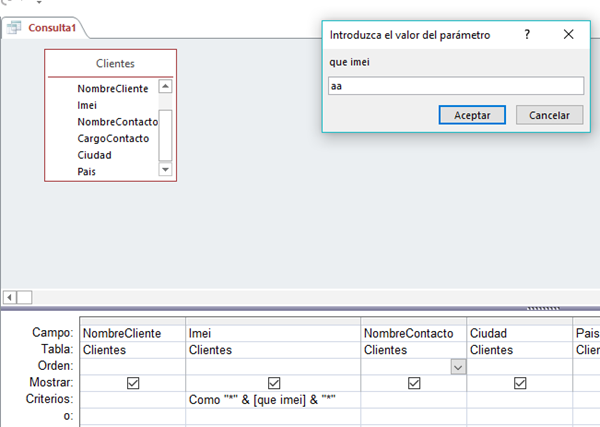Click the 'que imei' parameter input field

[x=455, y=87]
